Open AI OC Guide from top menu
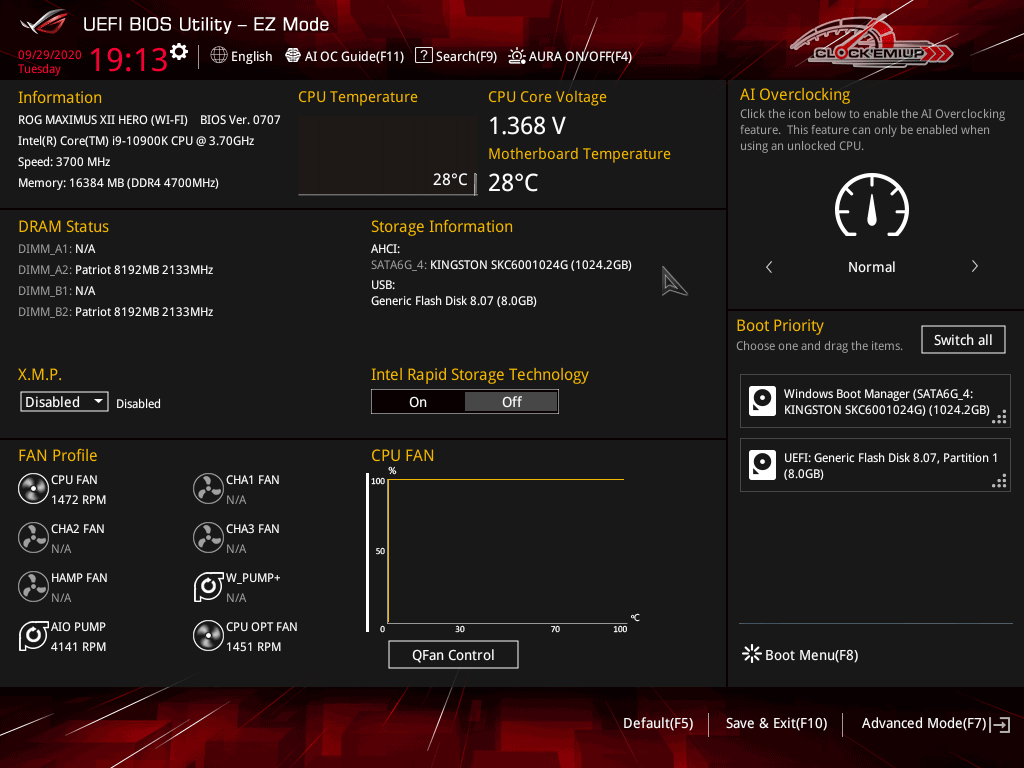This screenshot has width=1024, height=768. (345, 57)
